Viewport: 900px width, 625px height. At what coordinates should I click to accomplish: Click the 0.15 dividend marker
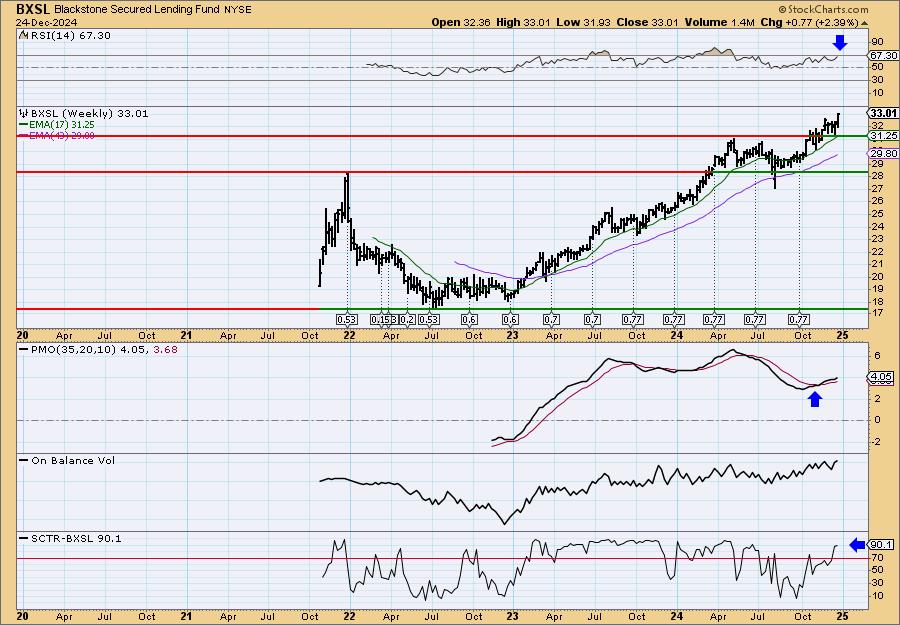380,320
